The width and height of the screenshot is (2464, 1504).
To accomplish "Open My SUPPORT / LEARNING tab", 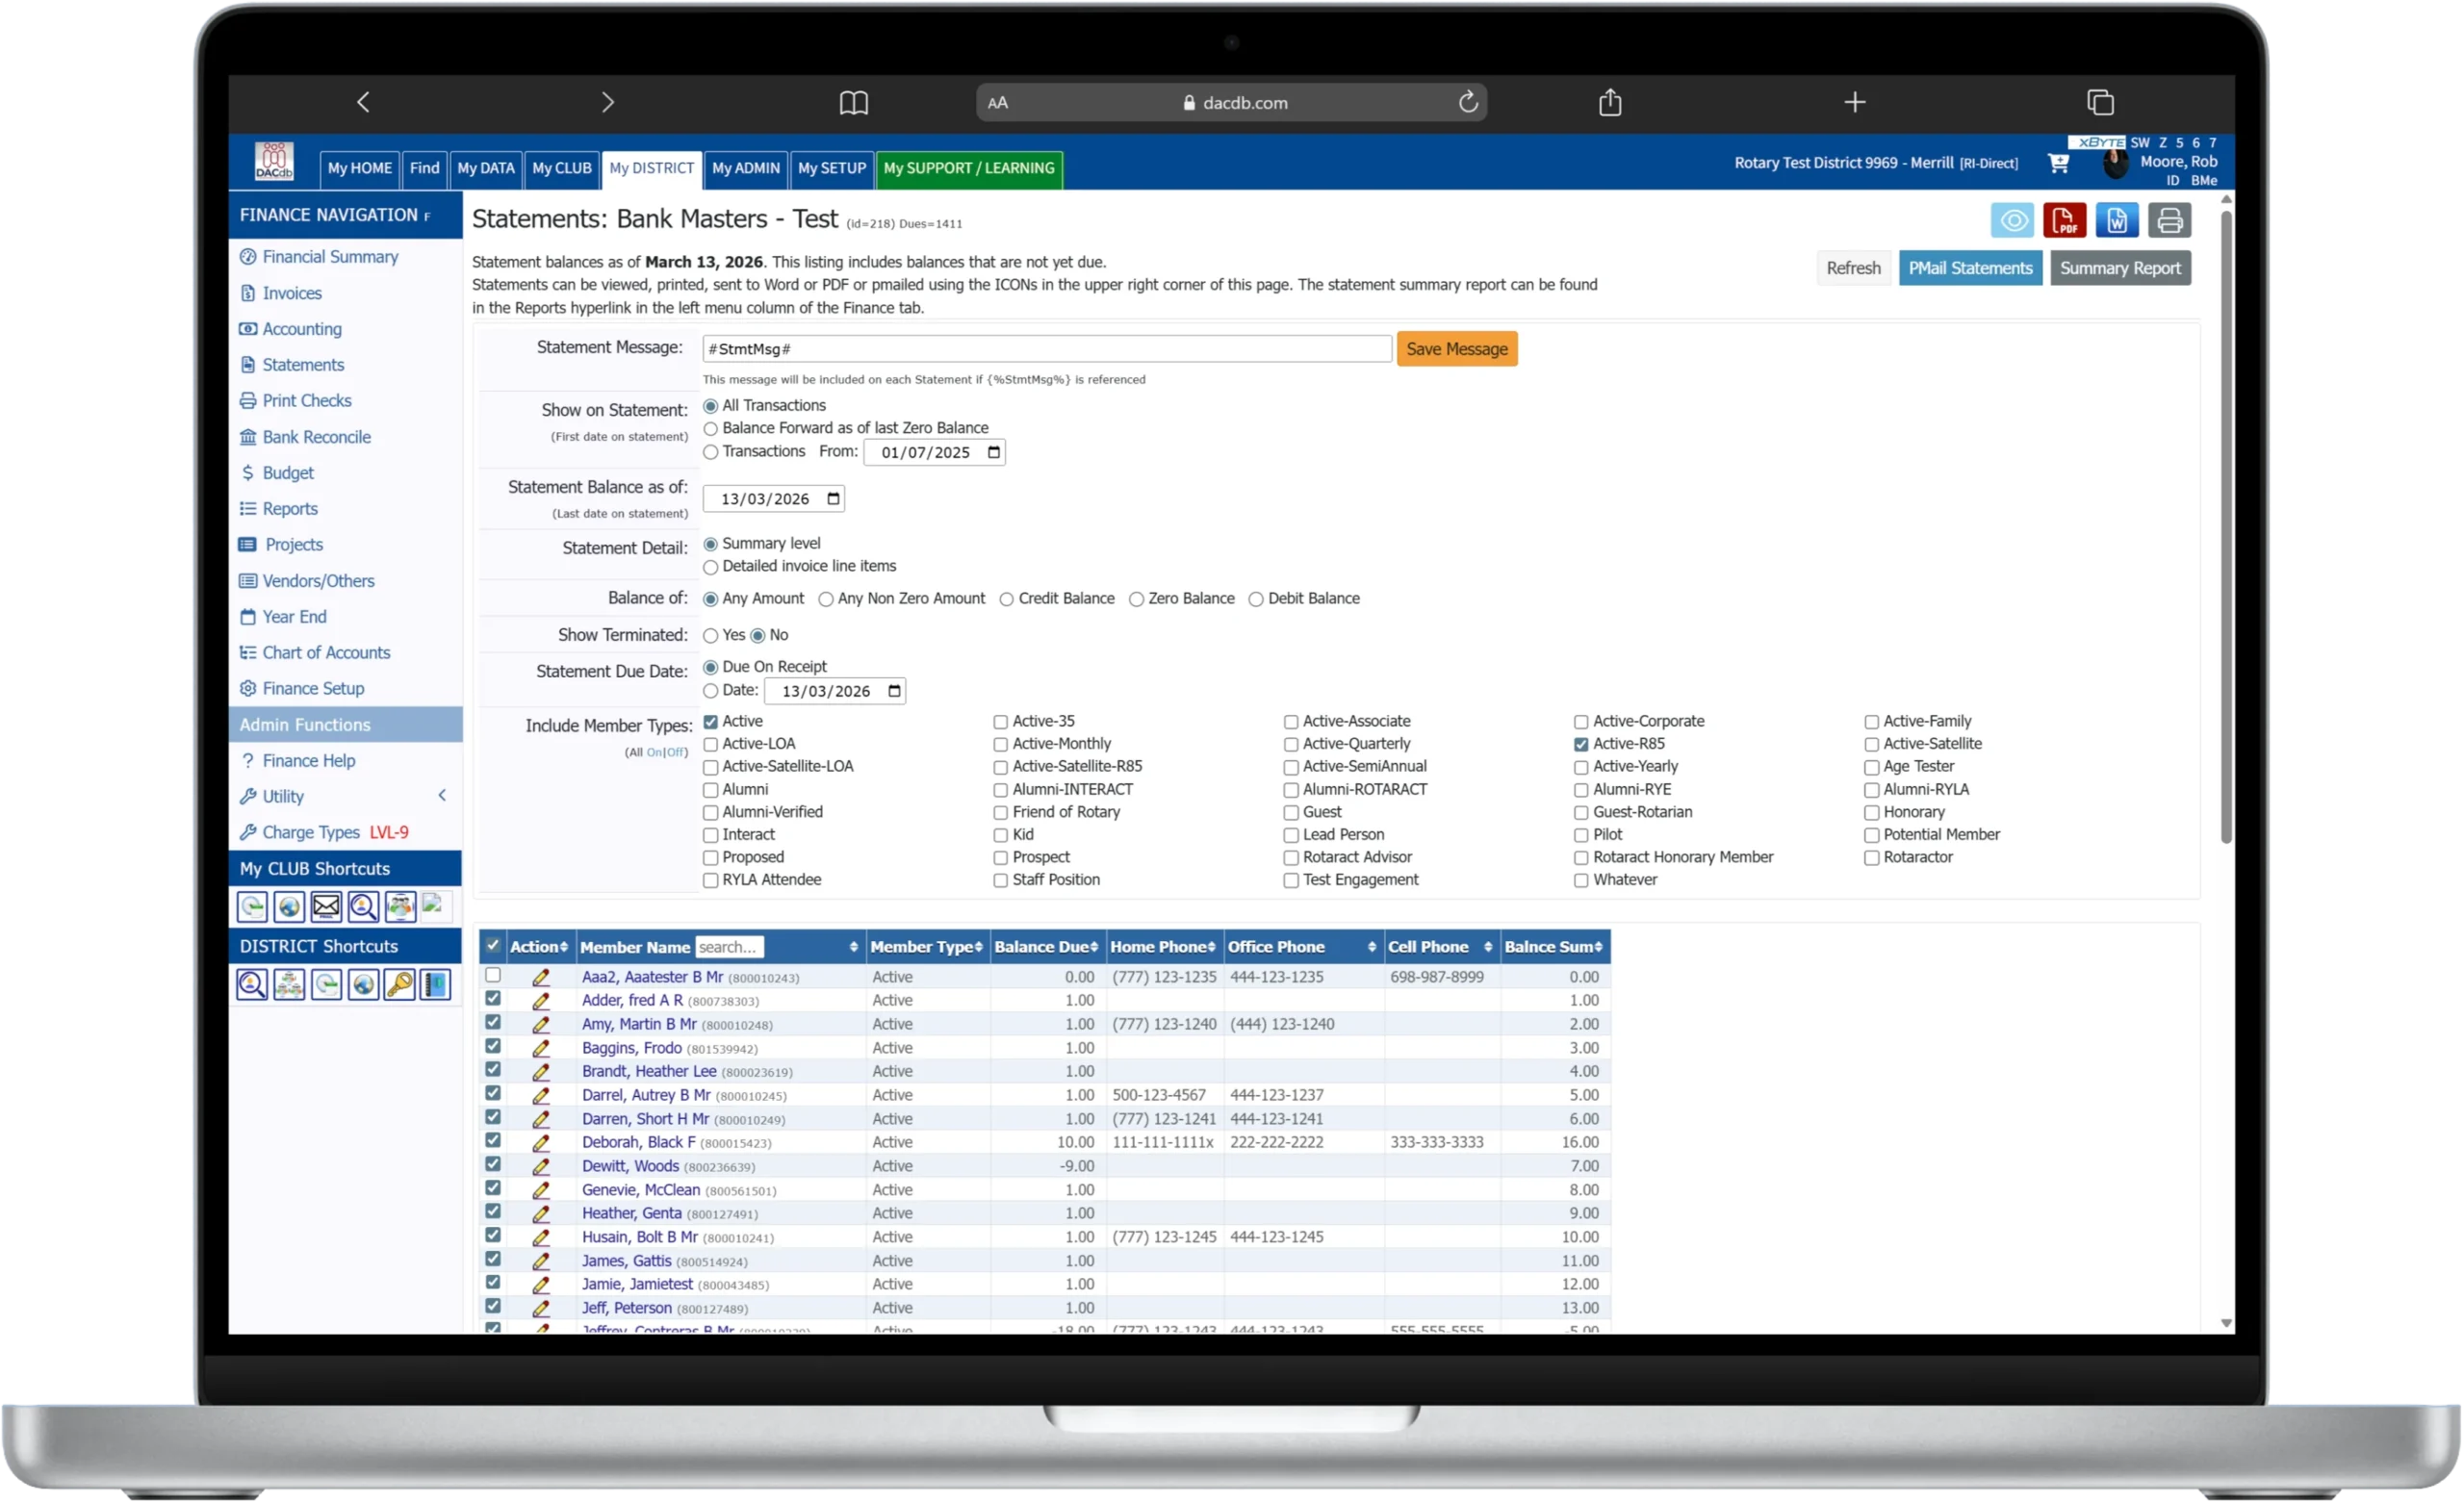I will pyautogui.click(x=968, y=168).
